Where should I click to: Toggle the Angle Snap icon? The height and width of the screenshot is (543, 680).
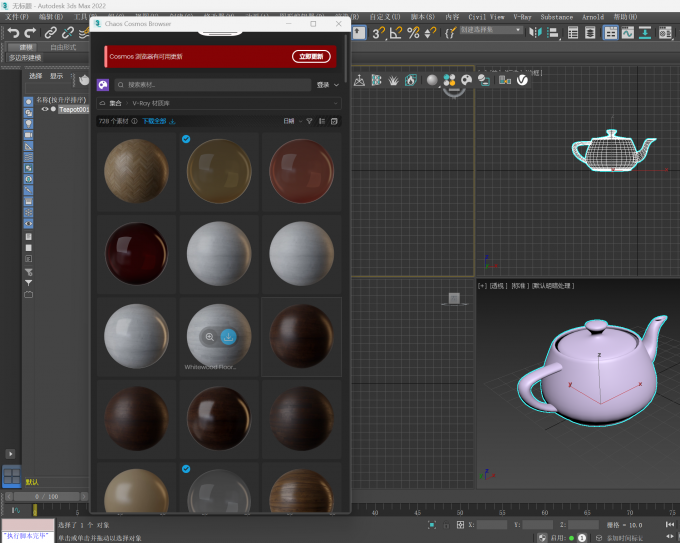[x=396, y=33]
